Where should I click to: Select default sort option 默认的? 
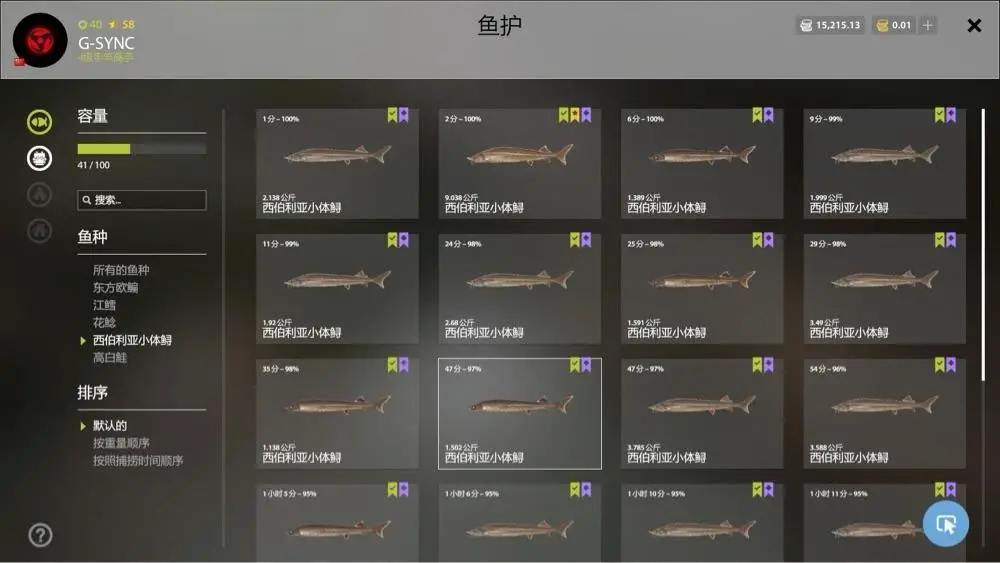coord(110,425)
